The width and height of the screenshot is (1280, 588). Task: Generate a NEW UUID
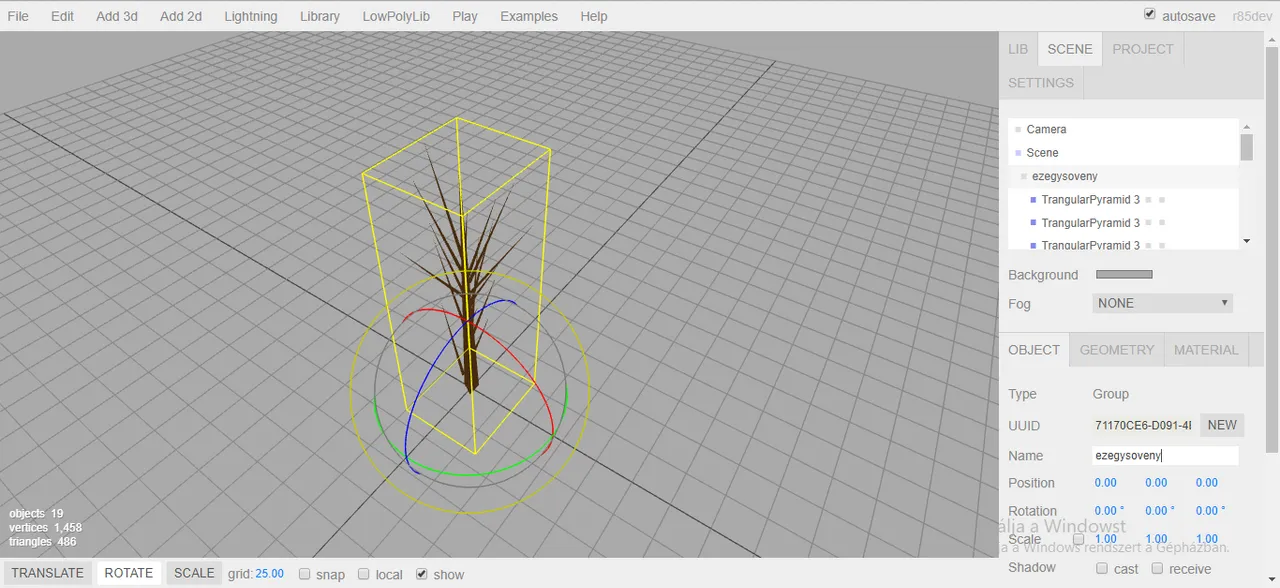click(1222, 425)
